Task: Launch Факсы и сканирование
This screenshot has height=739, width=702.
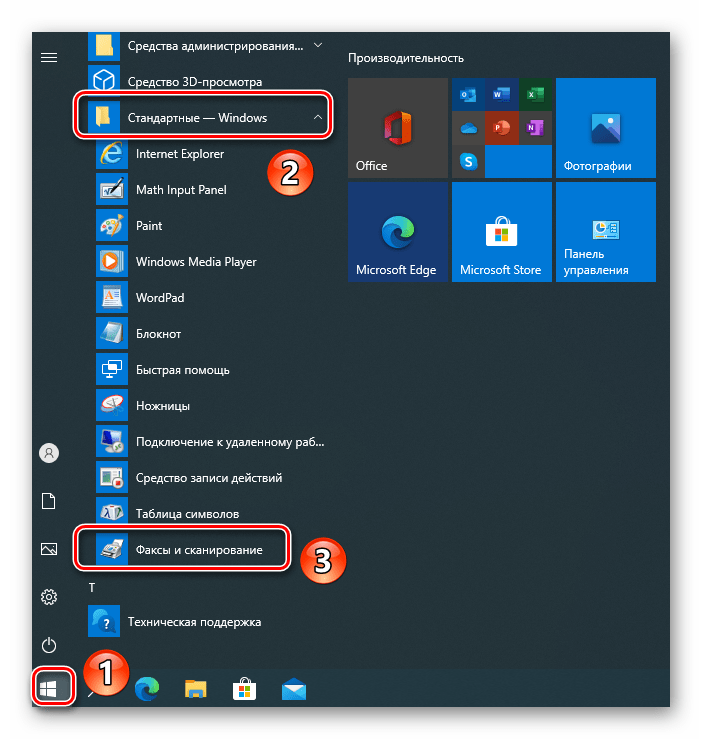Action: pyautogui.click(x=210, y=550)
